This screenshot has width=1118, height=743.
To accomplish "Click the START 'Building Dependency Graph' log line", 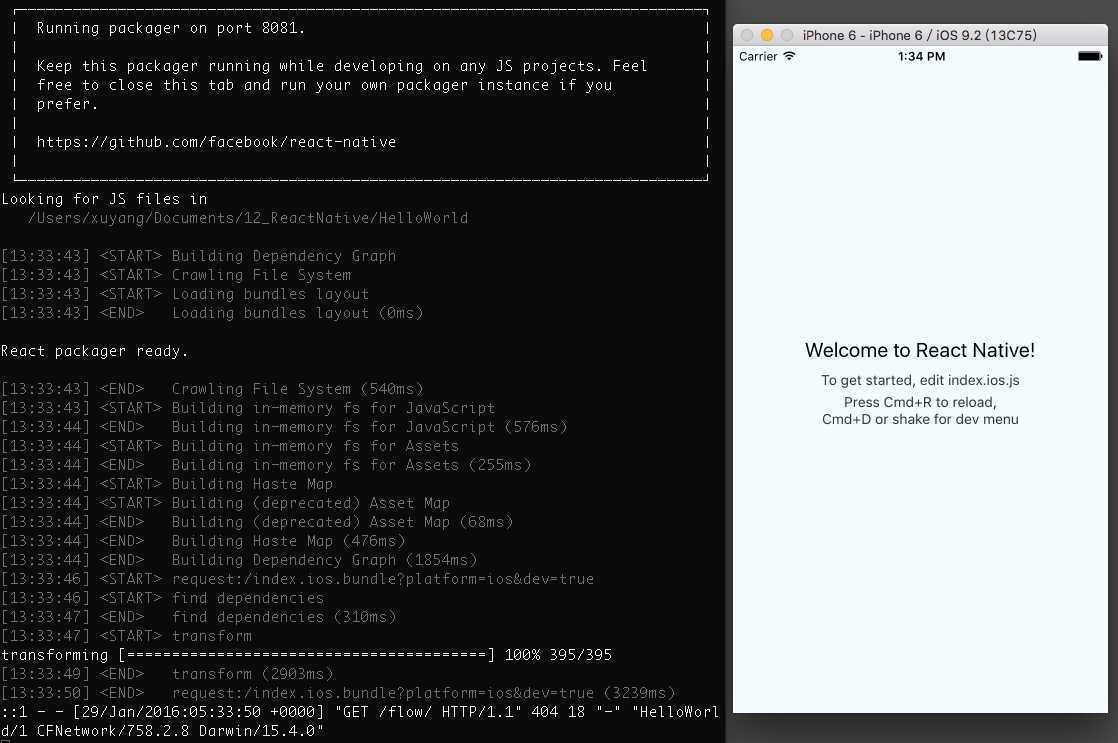I will [x=199, y=256].
